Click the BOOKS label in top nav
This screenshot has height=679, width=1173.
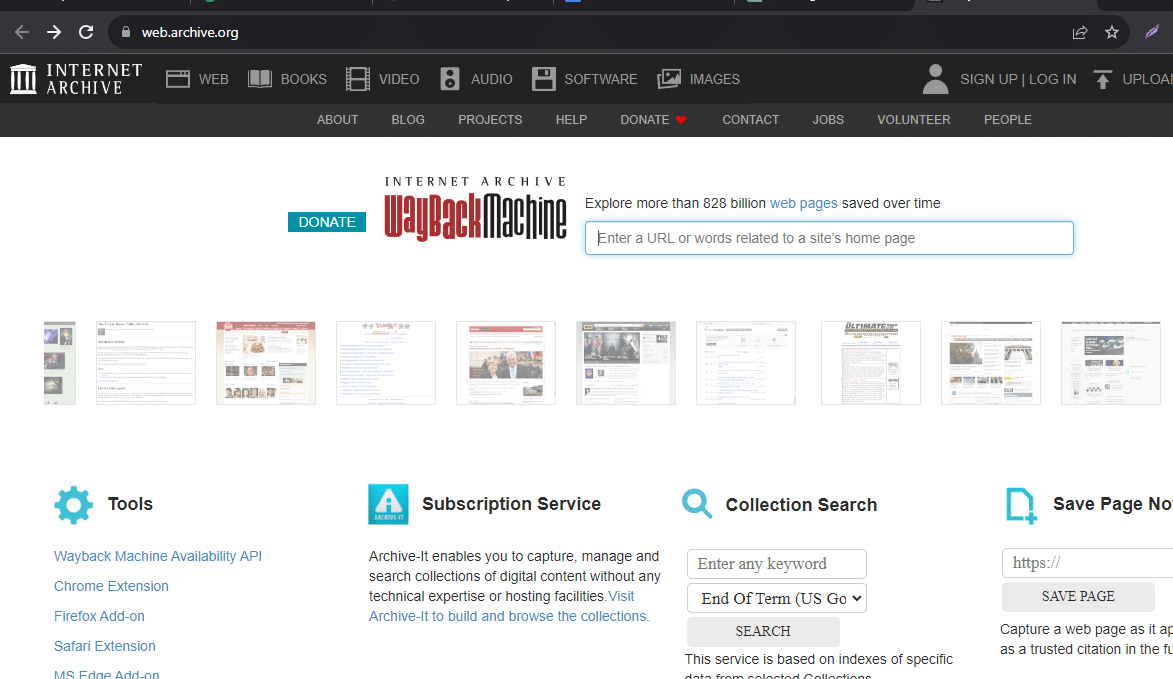303,79
